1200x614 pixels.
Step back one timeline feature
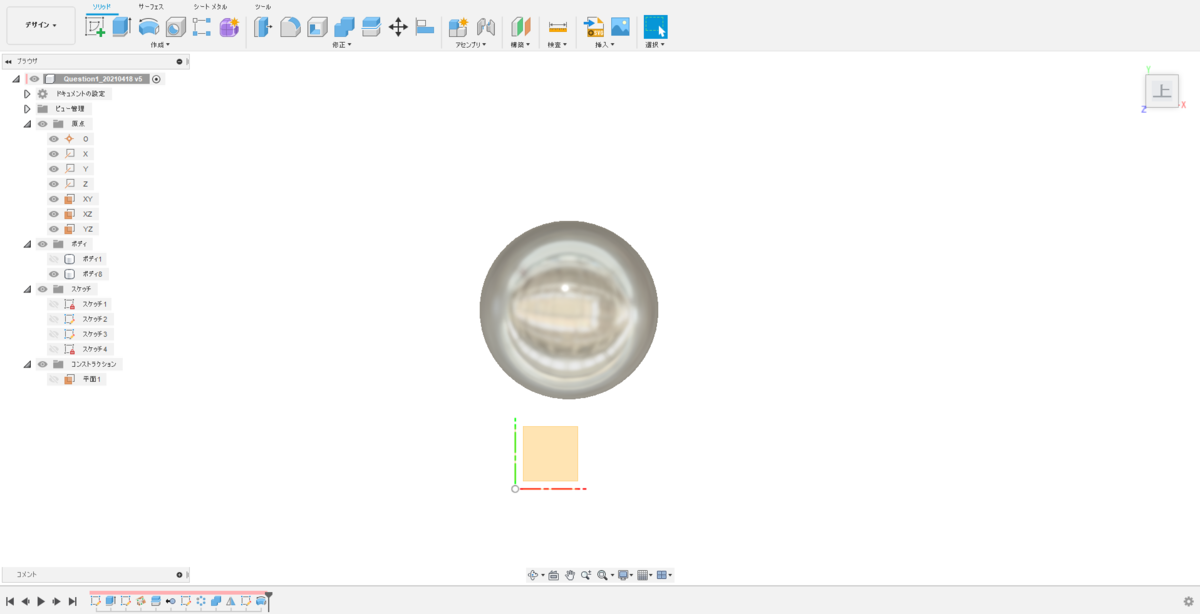[25, 601]
